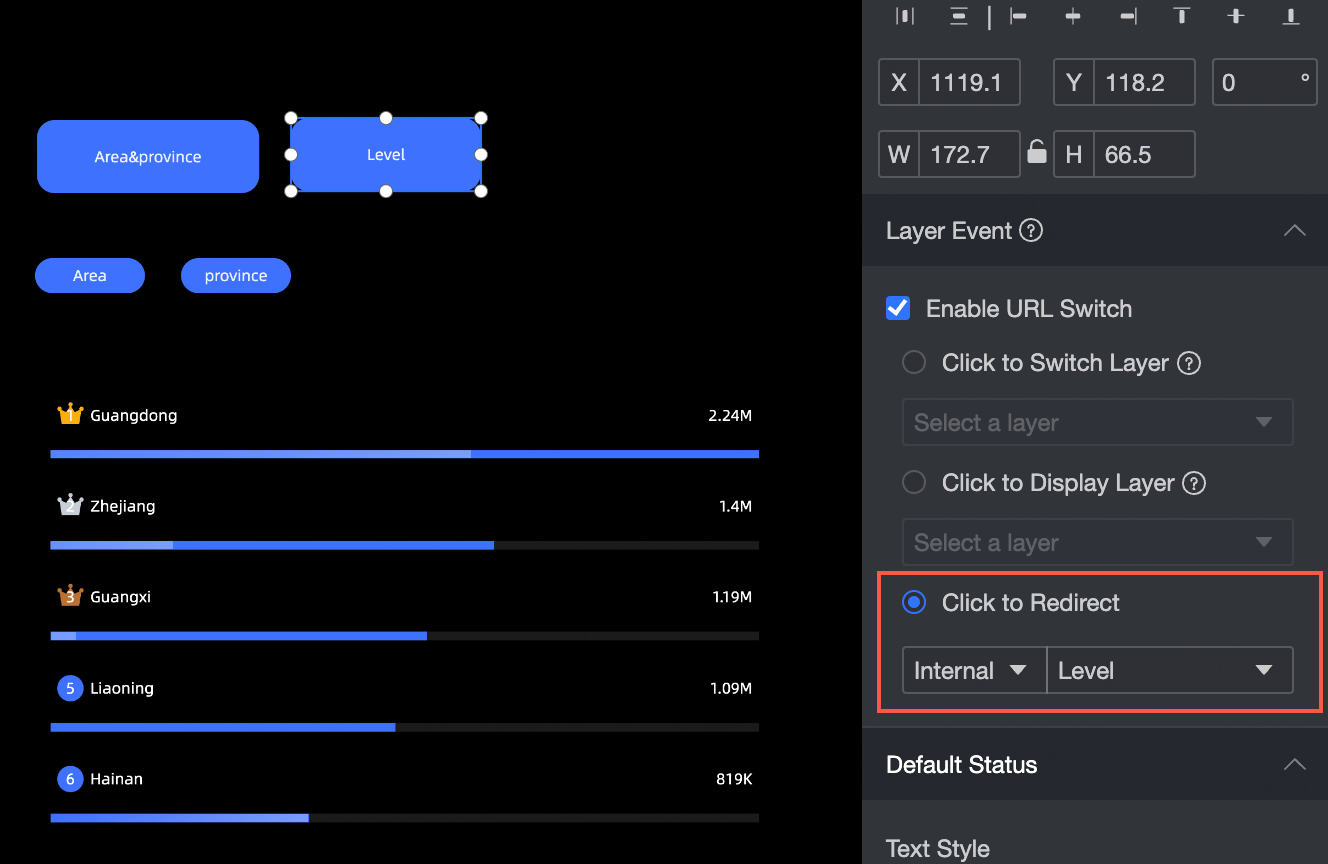The height and width of the screenshot is (864, 1328).
Task: Align selection to horizontal center
Action: (x=1073, y=16)
